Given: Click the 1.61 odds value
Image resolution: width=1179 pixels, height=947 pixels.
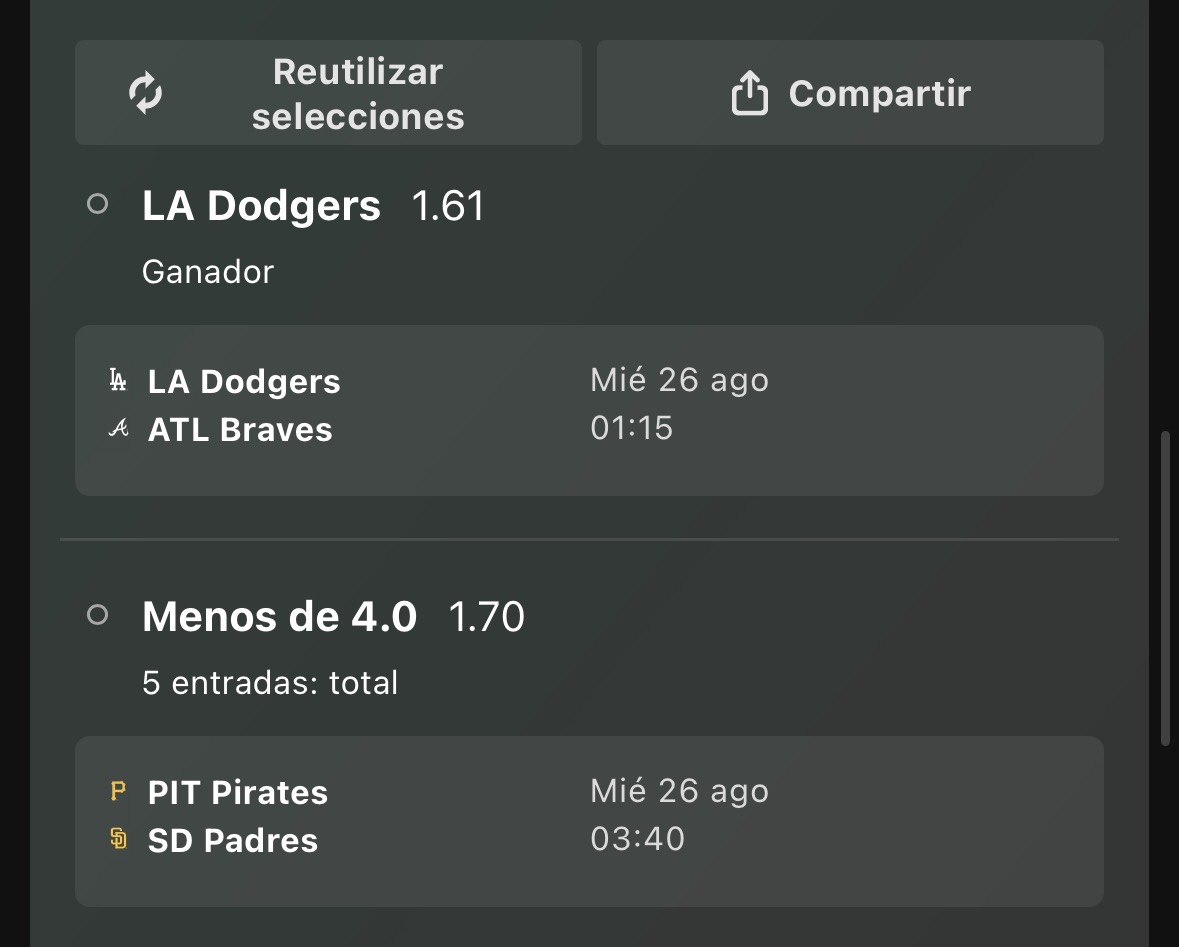Looking at the screenshot, I should 448,205.
